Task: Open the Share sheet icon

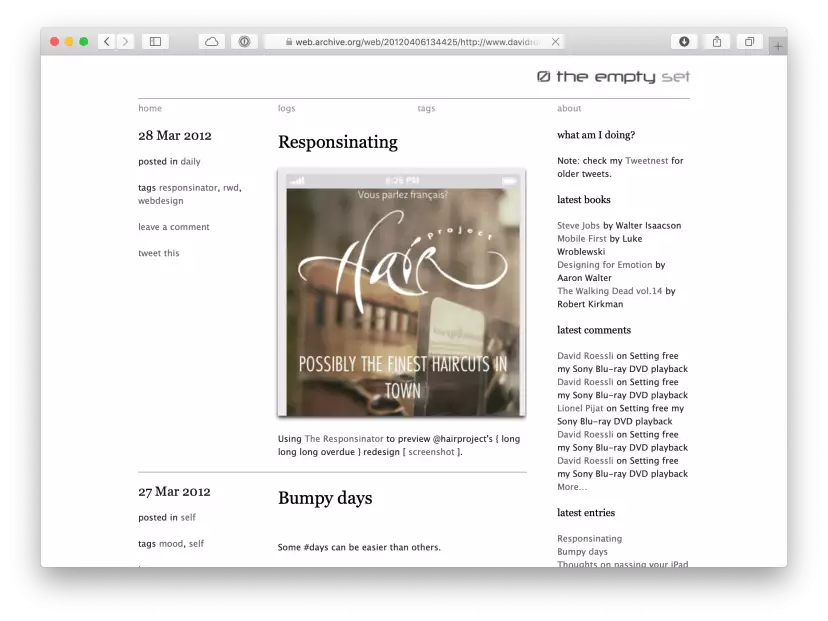Action: coord(717,42)
